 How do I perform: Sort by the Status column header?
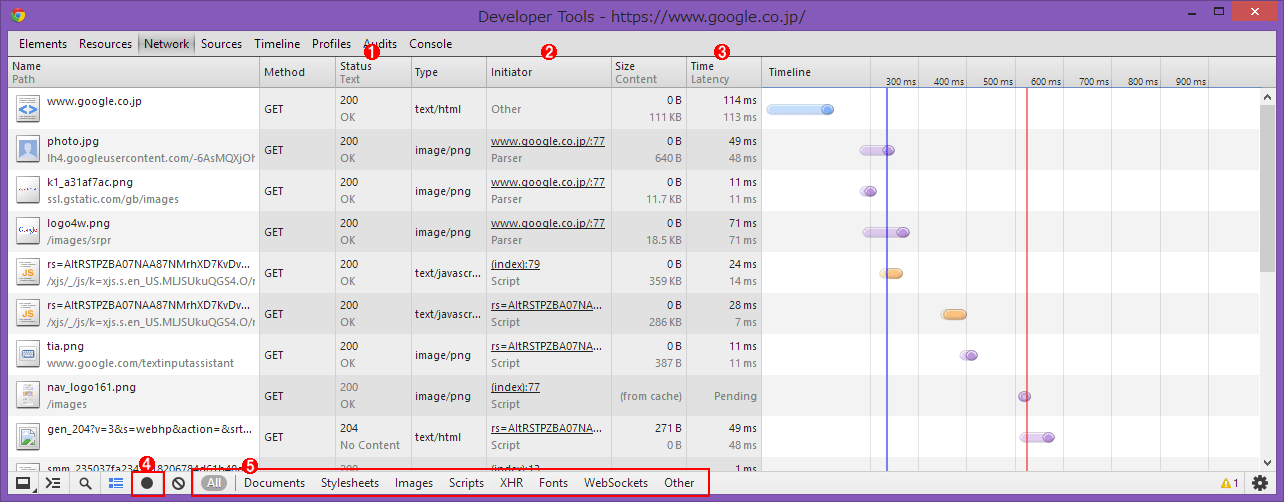373,72
